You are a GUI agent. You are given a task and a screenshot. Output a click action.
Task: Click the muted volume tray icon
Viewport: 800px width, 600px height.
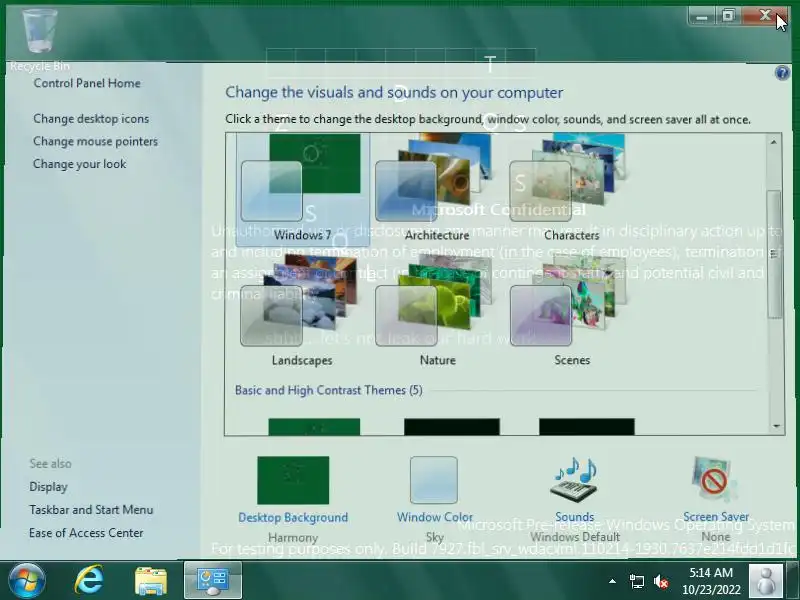(x=661, y=581)
